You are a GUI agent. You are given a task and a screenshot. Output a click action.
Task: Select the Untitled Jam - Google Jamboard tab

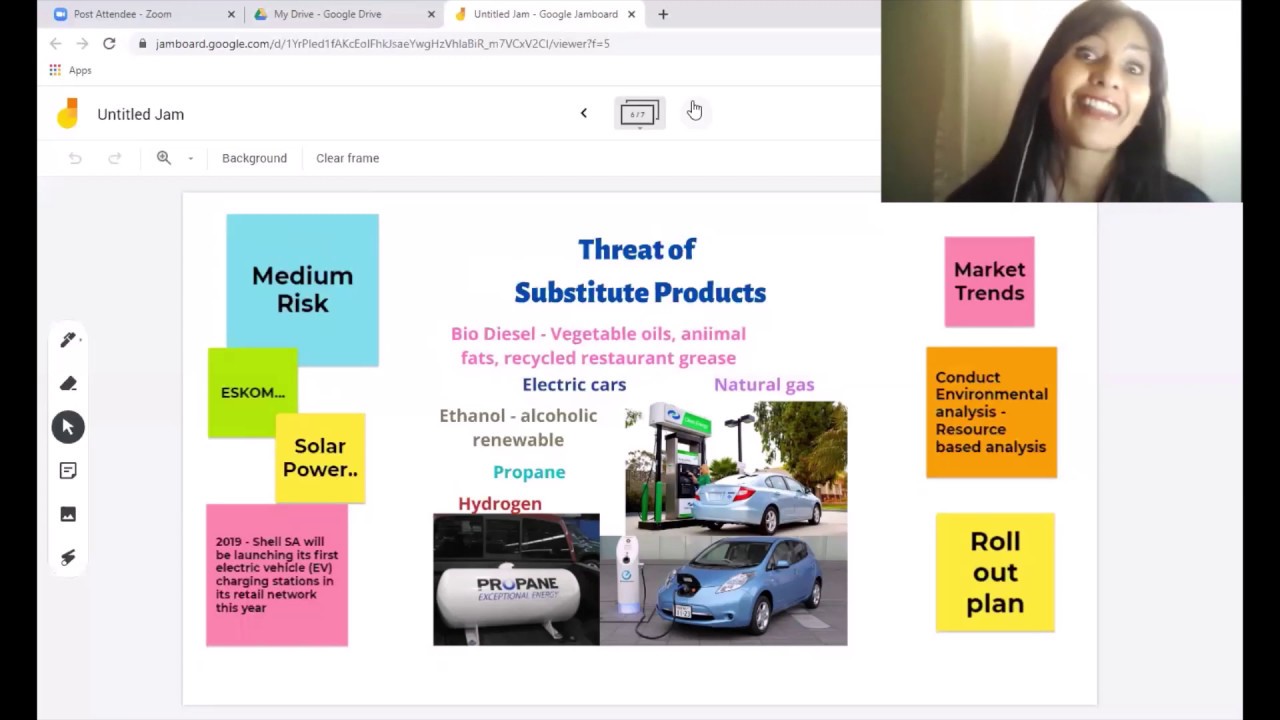click(546, 14)
